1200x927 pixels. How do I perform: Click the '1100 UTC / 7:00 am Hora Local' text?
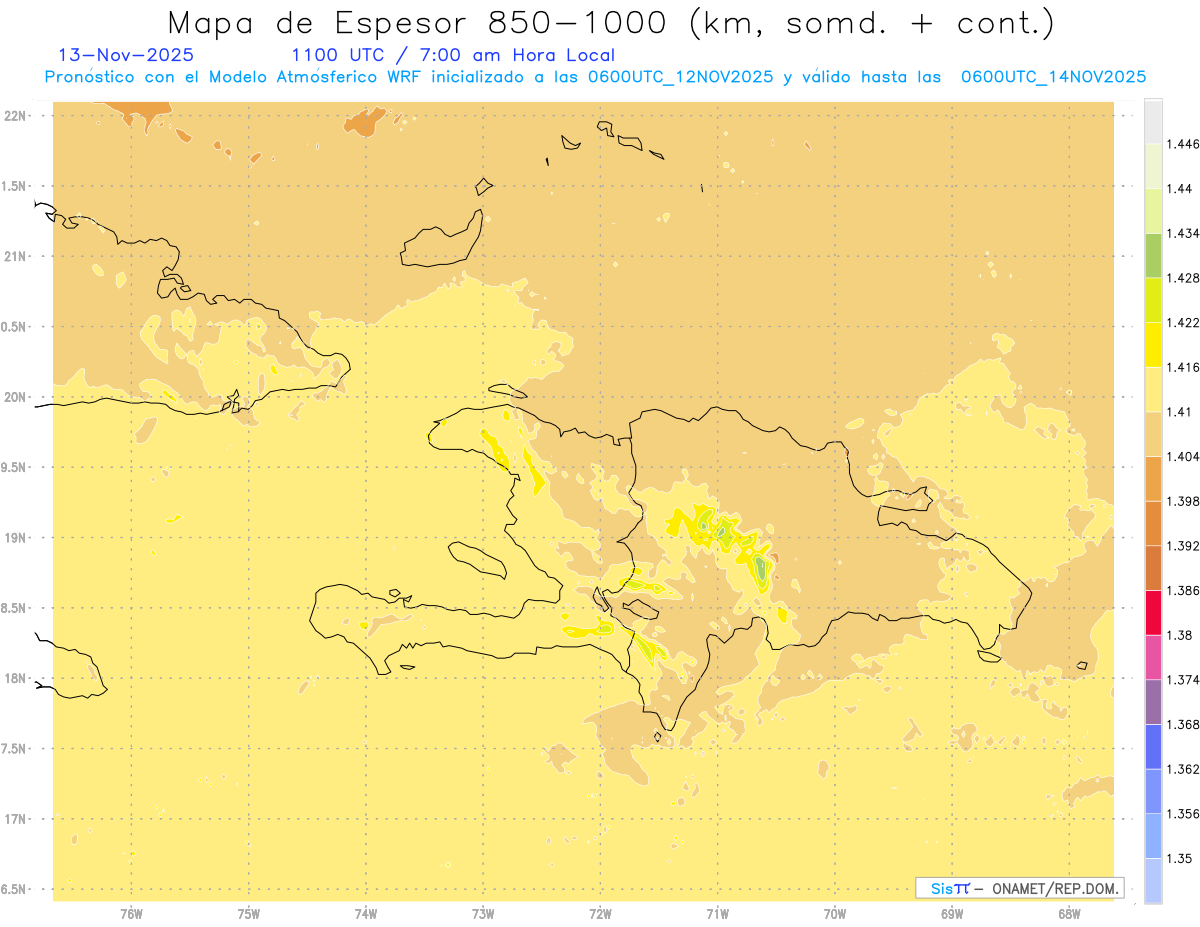[x=453, y=55]
